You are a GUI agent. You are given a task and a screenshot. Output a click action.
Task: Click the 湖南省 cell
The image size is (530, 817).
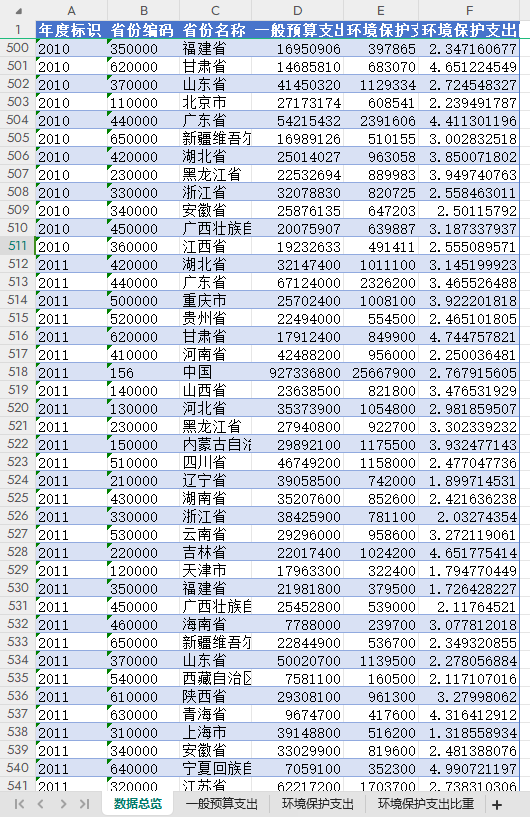tap(215, 499)
